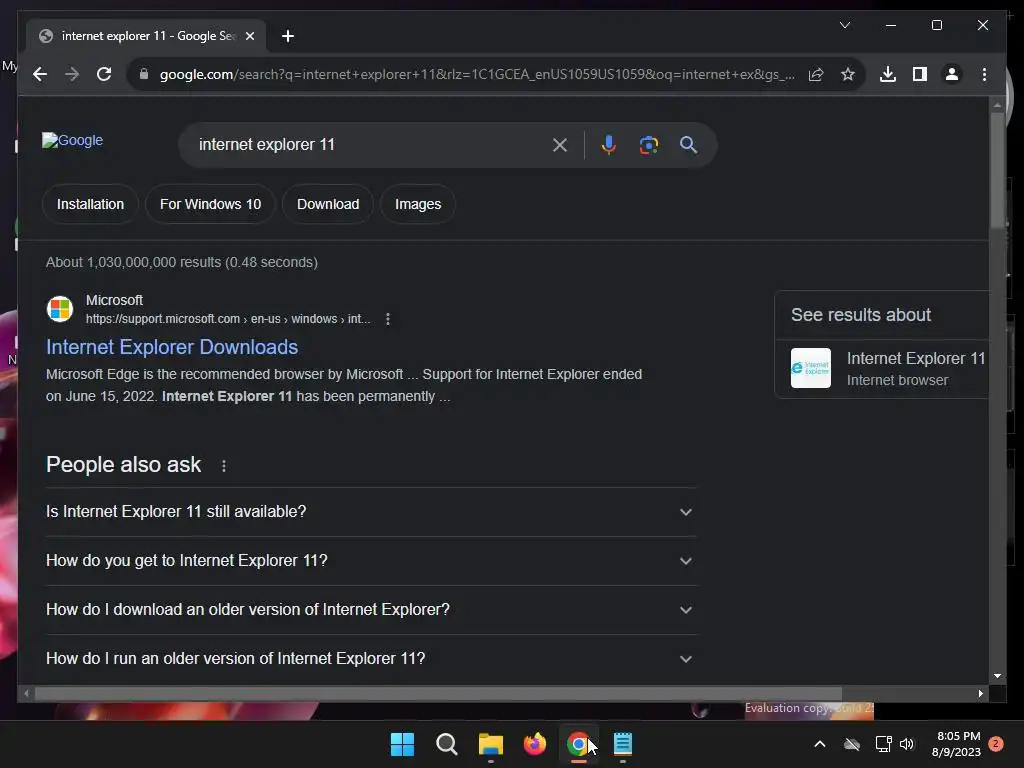1024x768 pixels.
Task: Open Chrome downloads icon
Action: 888,74
